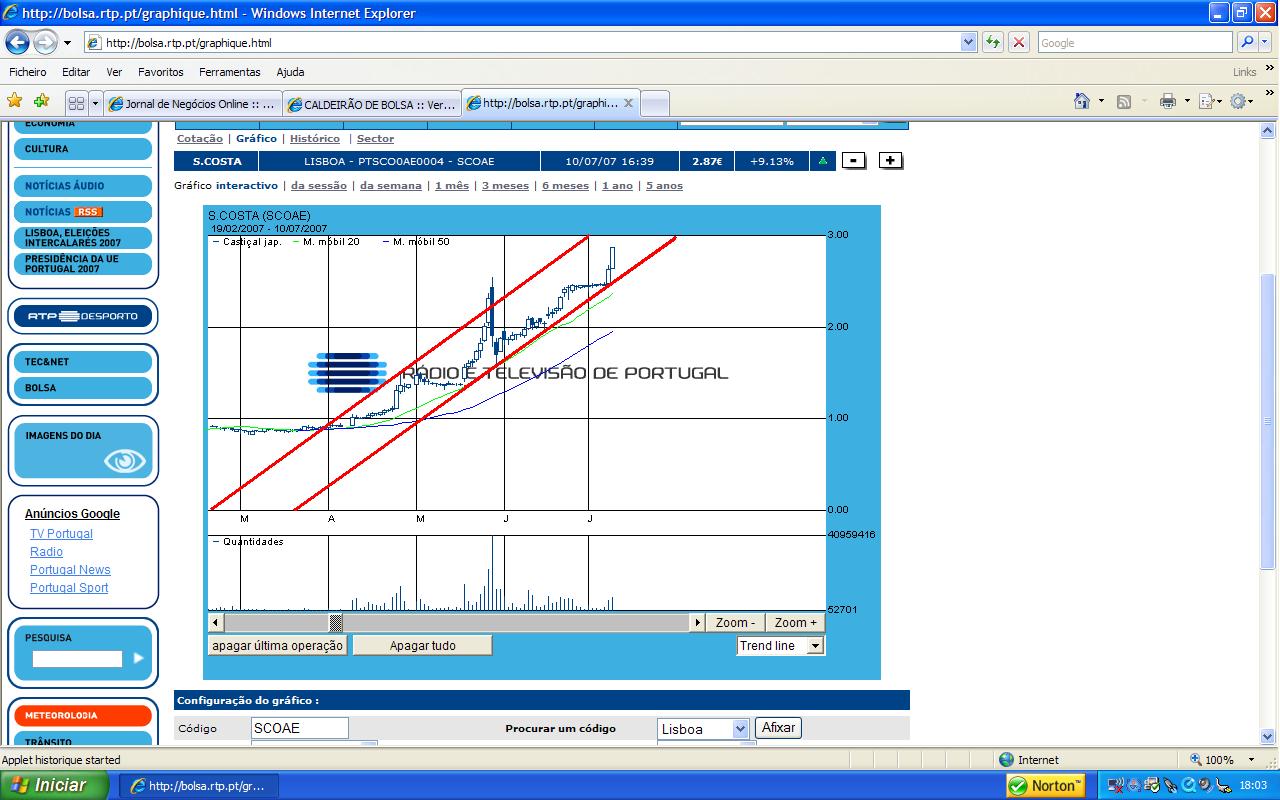Open the Ficheiro menu
The image size is (1280, 800).
[28, 72]
